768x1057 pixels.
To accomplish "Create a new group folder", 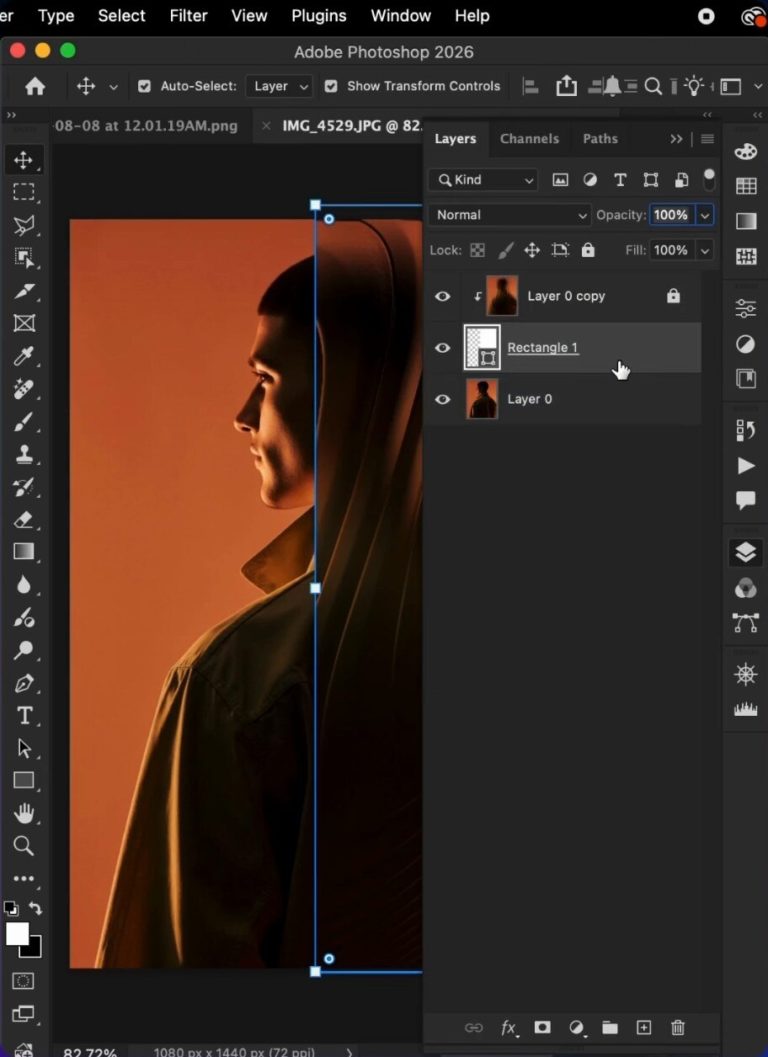I will click(x=610, y=1027).
